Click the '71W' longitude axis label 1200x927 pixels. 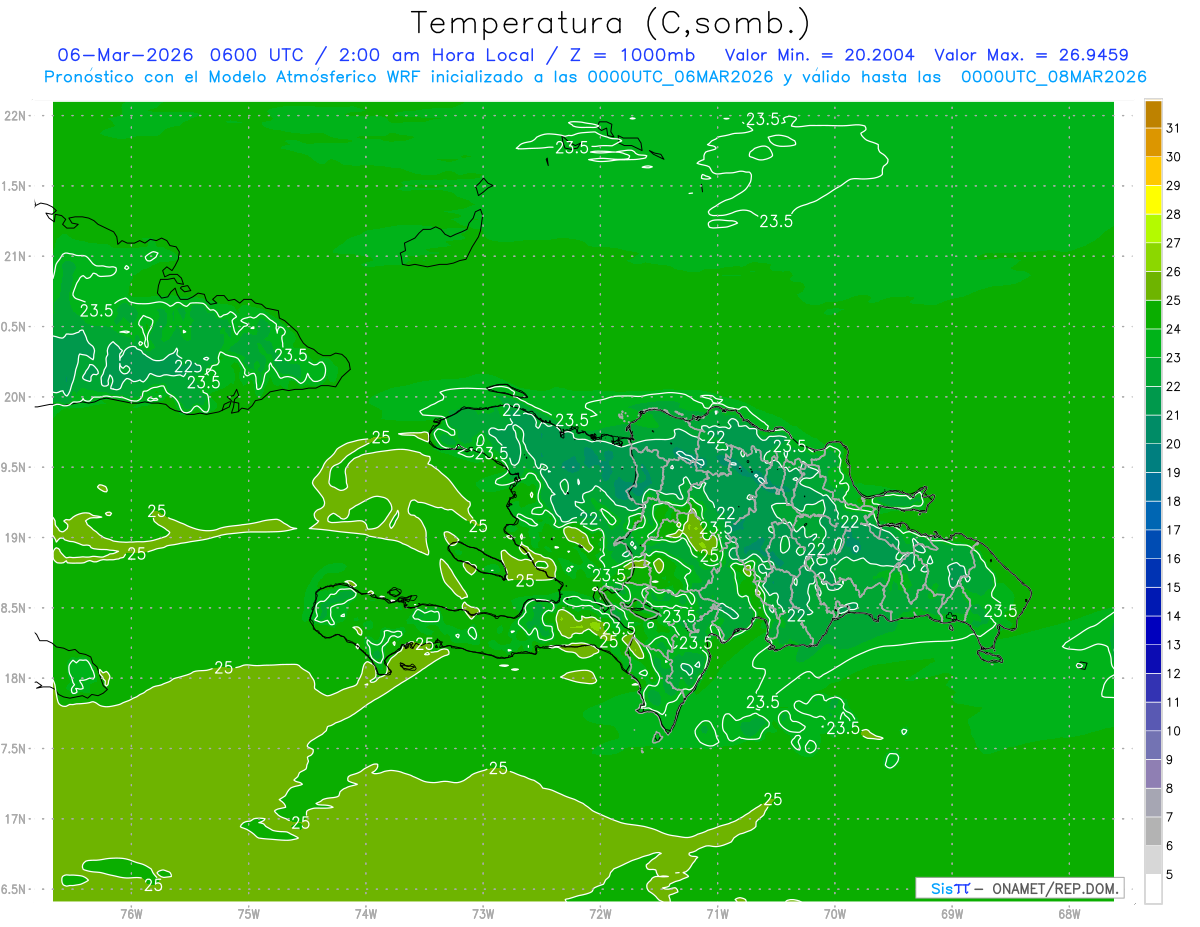click(717, 914)
